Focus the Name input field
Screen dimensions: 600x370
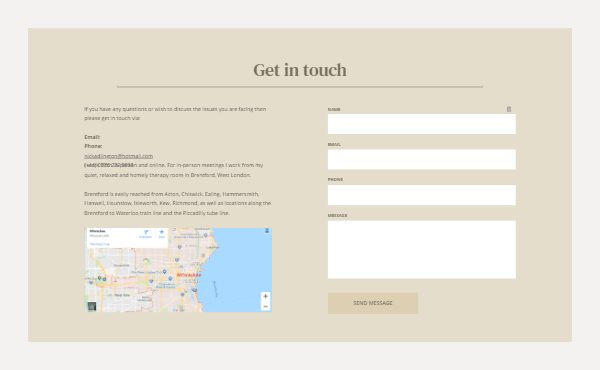coord(422,124)
